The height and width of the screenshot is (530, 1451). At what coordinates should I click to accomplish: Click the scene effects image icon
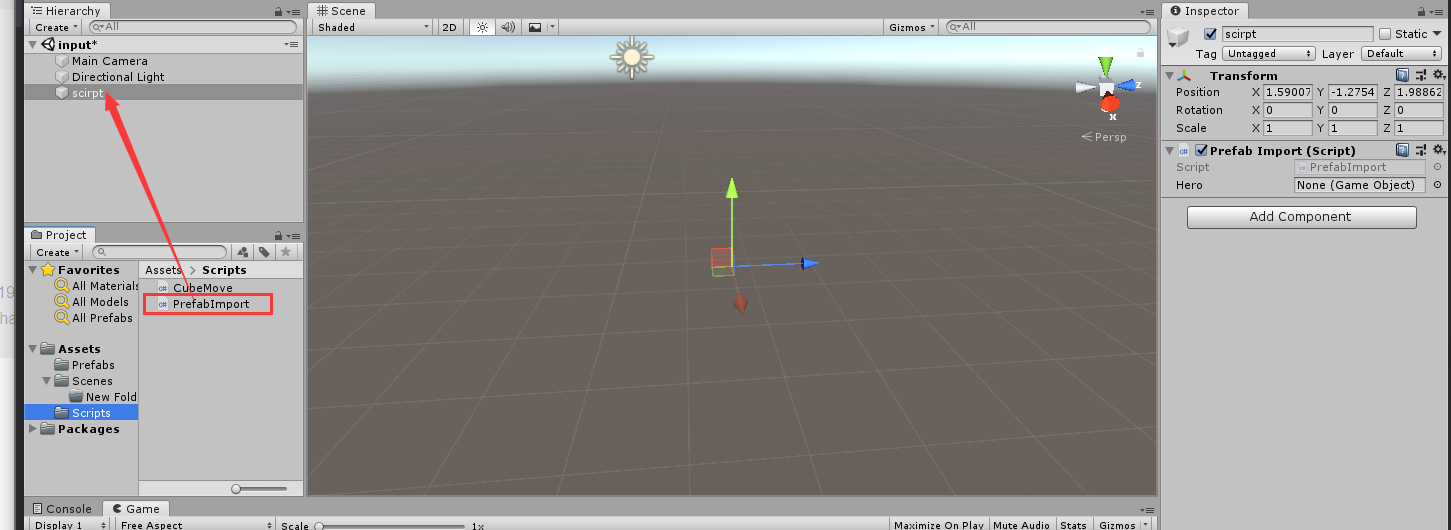[x=536, y=27]
